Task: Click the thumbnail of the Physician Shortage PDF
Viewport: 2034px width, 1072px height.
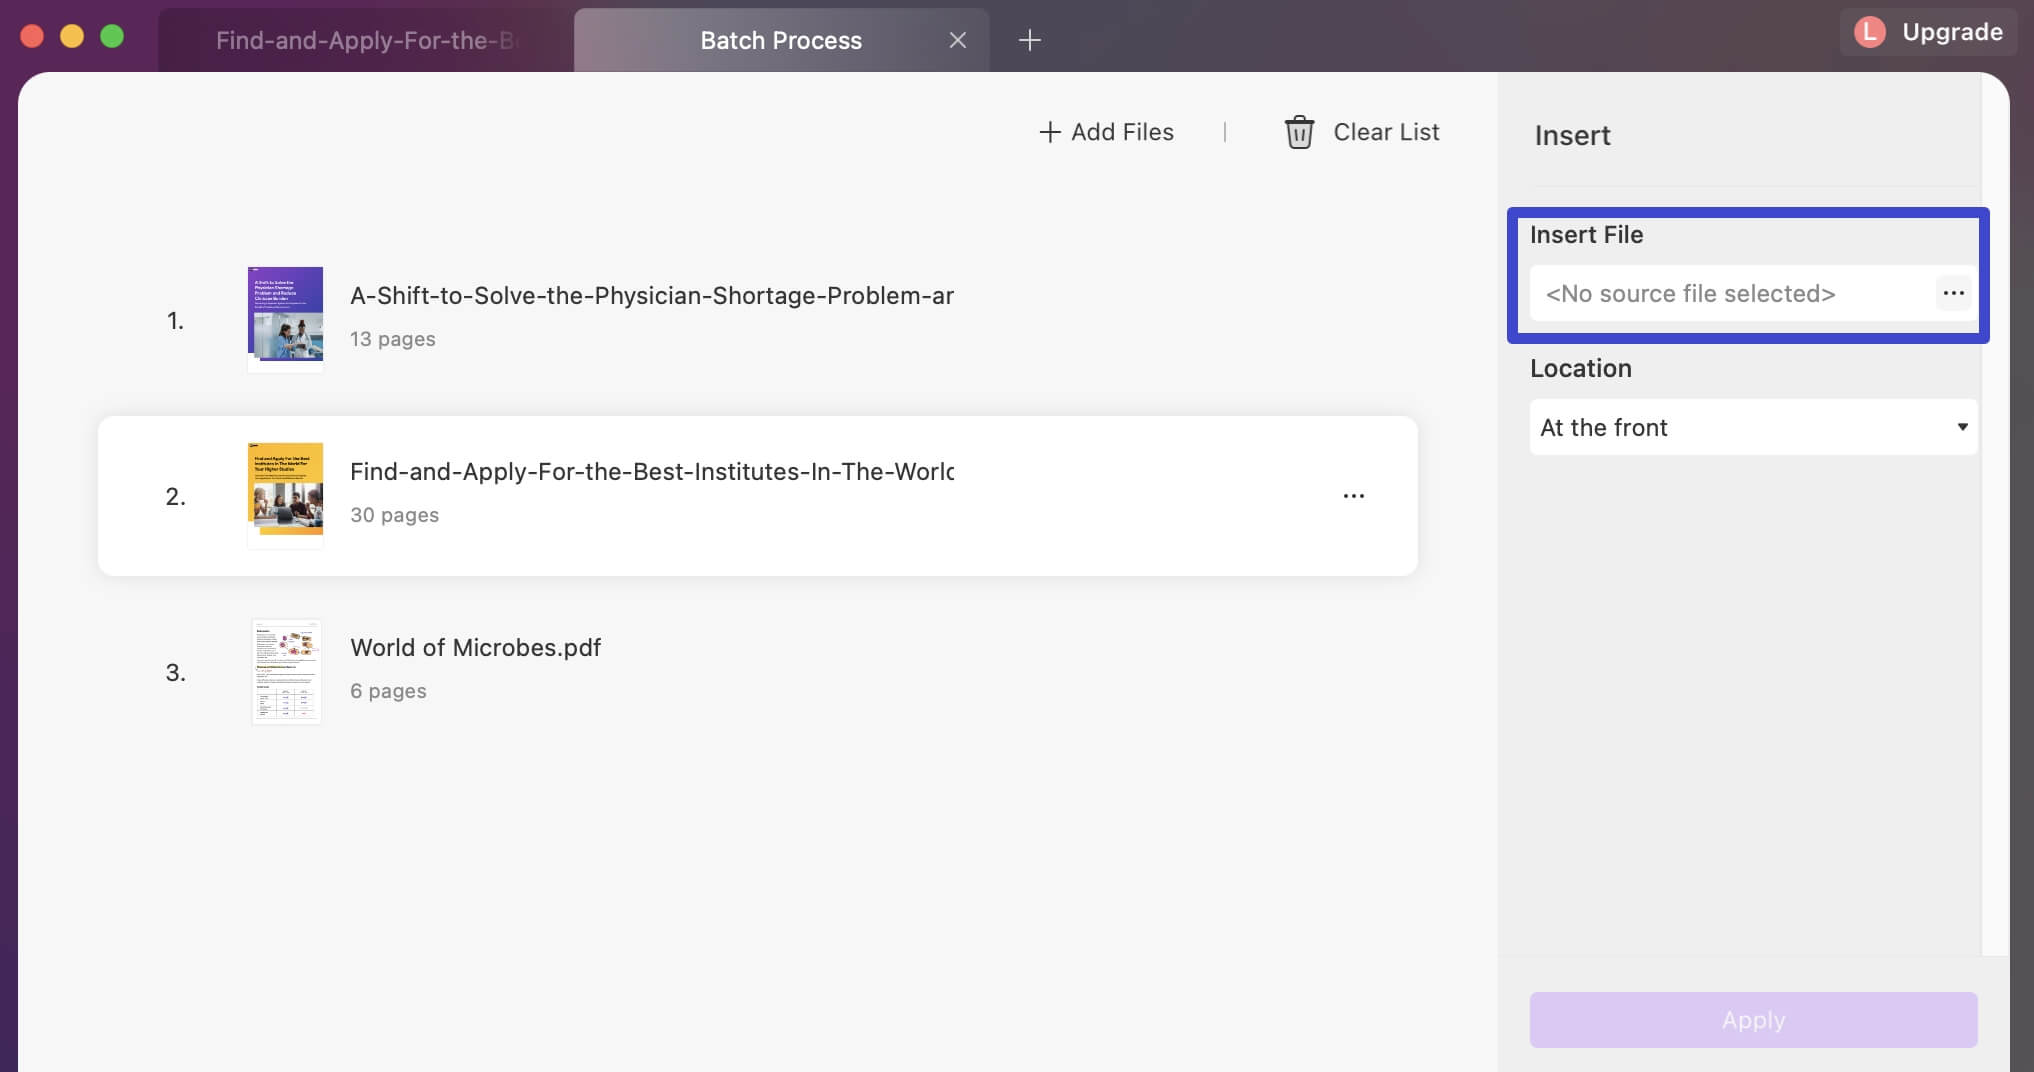Action: [285, 318]
